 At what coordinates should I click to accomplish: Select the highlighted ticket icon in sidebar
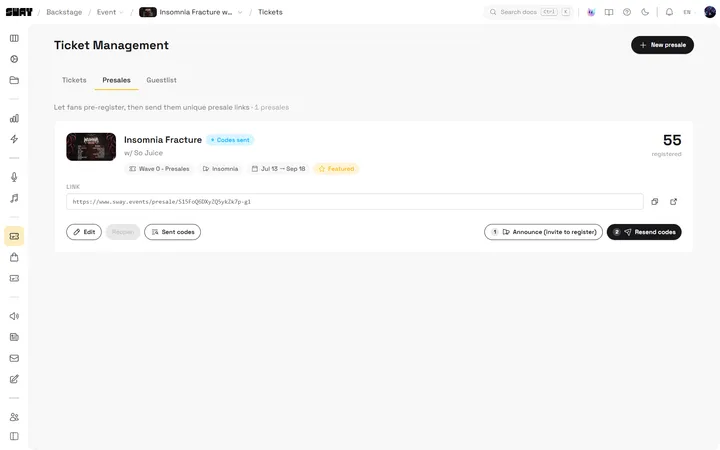tap(14, 236)
